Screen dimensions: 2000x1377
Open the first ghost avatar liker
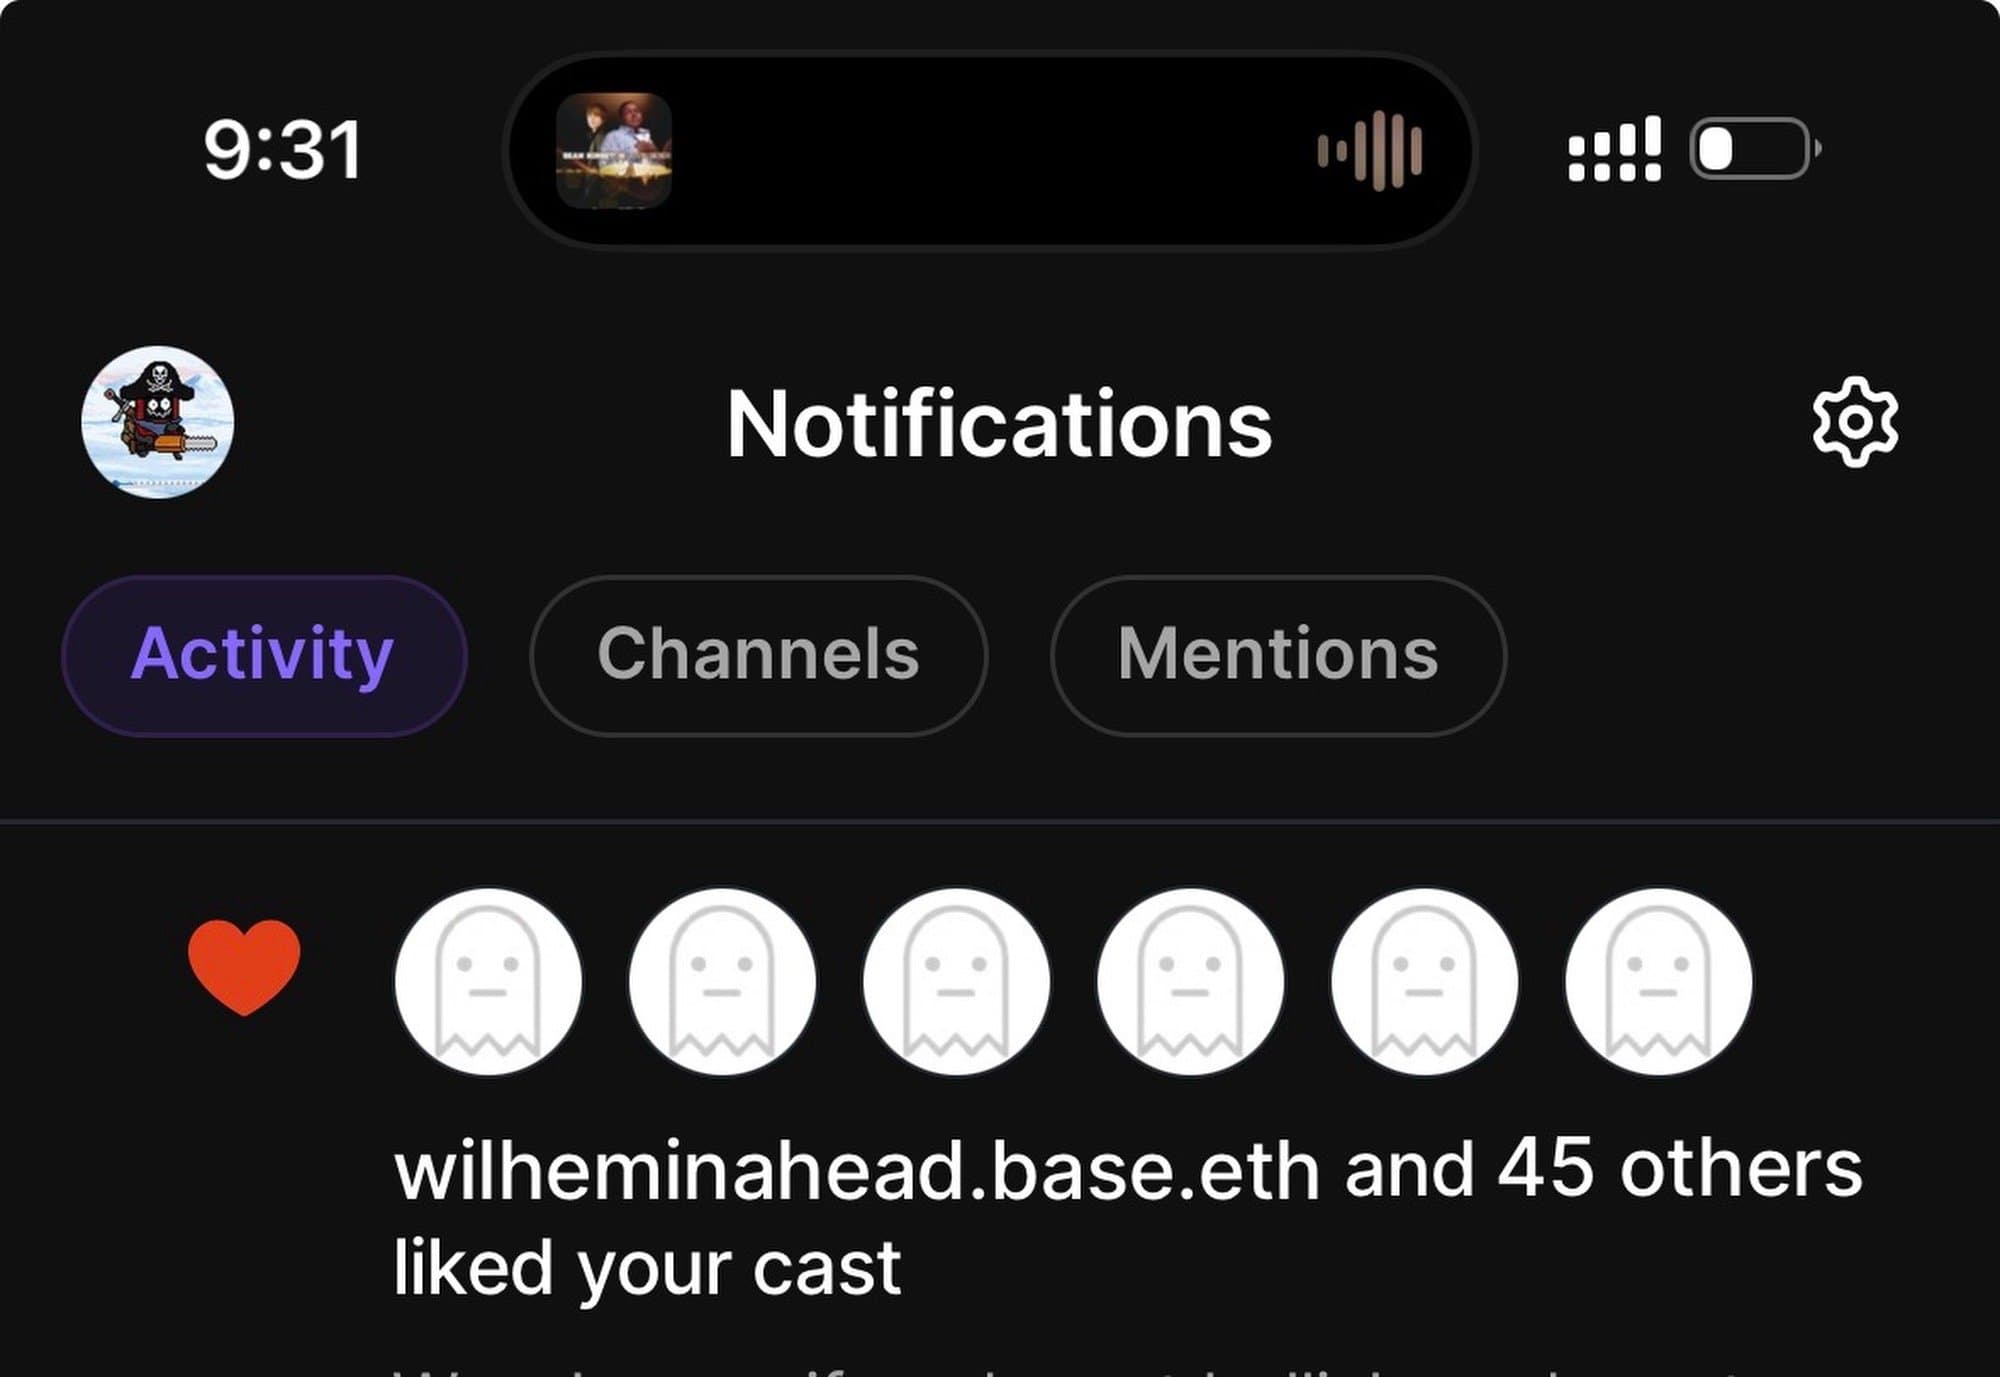[x=488, y=982]
